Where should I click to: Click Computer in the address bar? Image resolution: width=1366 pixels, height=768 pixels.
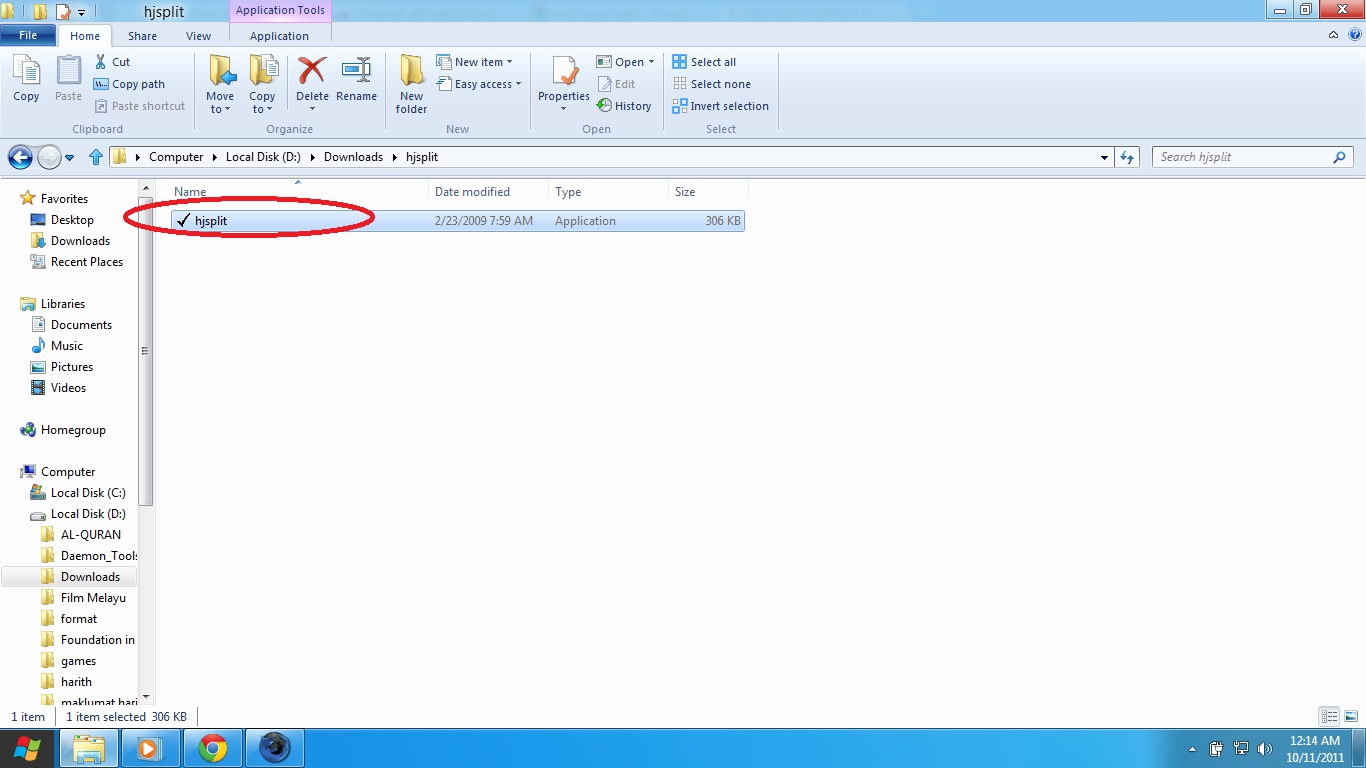(176, 157)
